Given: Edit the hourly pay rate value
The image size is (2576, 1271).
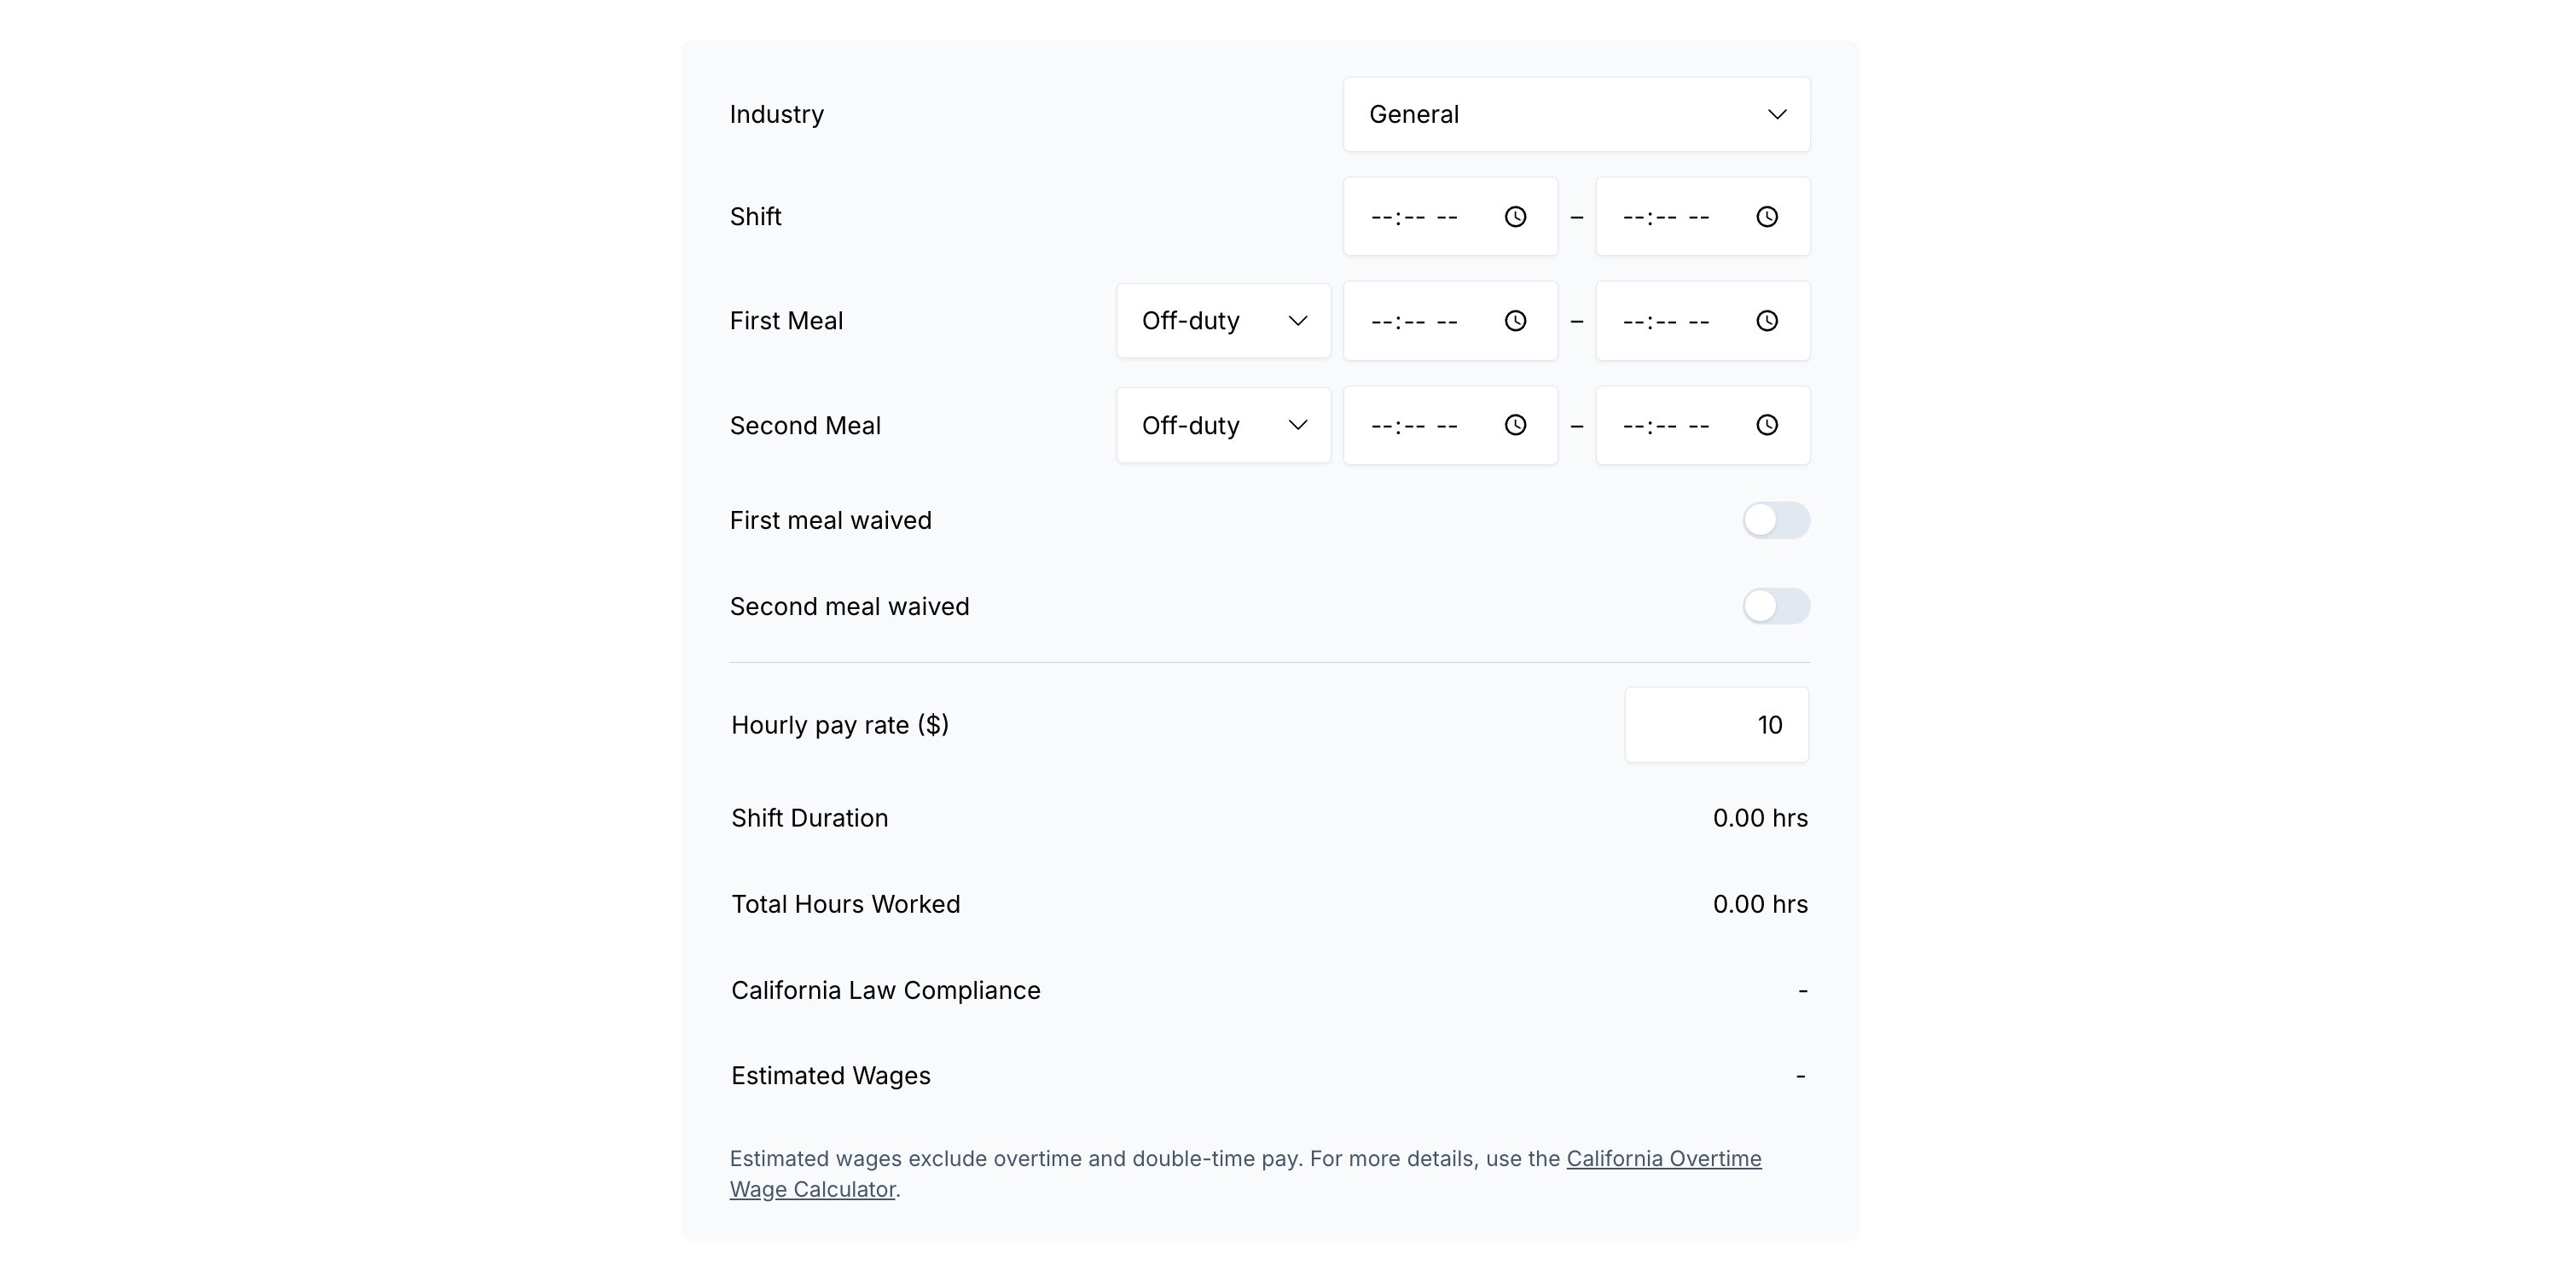Looking at the screenshot, I should point(1716,724).
